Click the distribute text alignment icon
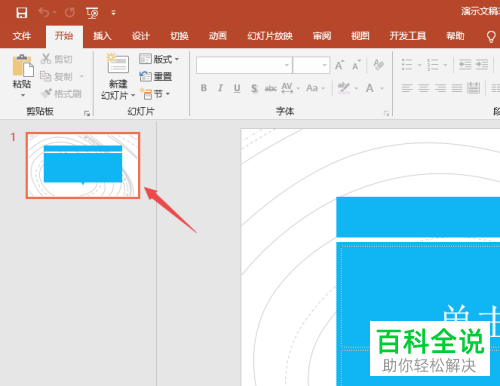Viewport: 500px width, 386px height. point(474,88)
